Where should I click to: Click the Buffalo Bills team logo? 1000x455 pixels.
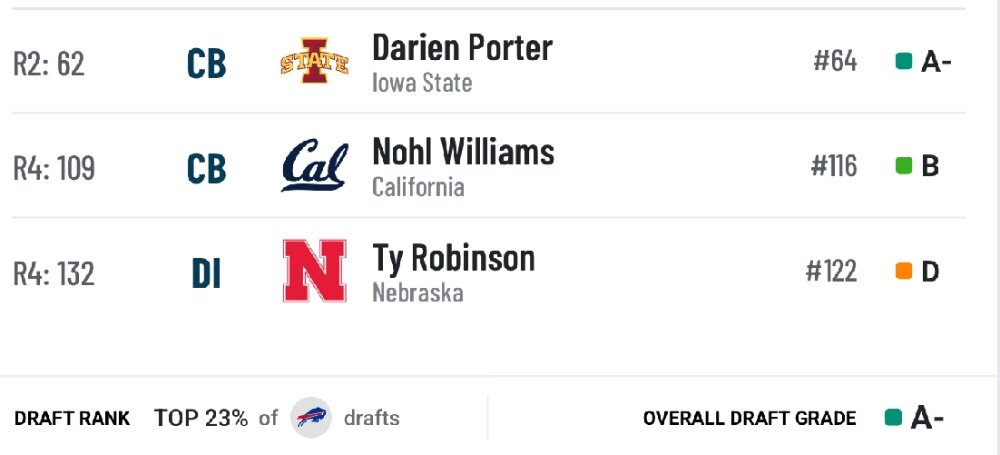pos(311,417)
